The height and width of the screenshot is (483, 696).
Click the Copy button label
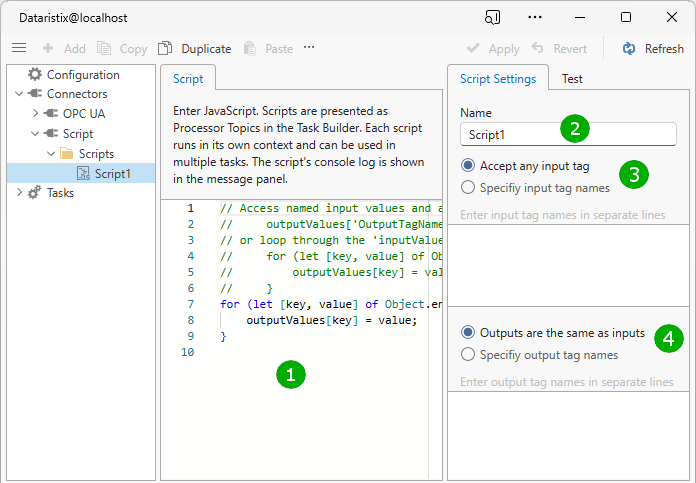pos(134,49)
